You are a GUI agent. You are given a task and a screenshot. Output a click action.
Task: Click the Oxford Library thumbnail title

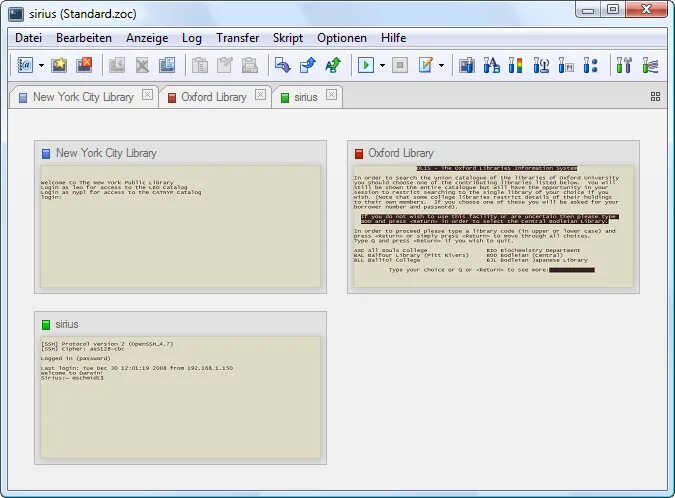(400, 153)
